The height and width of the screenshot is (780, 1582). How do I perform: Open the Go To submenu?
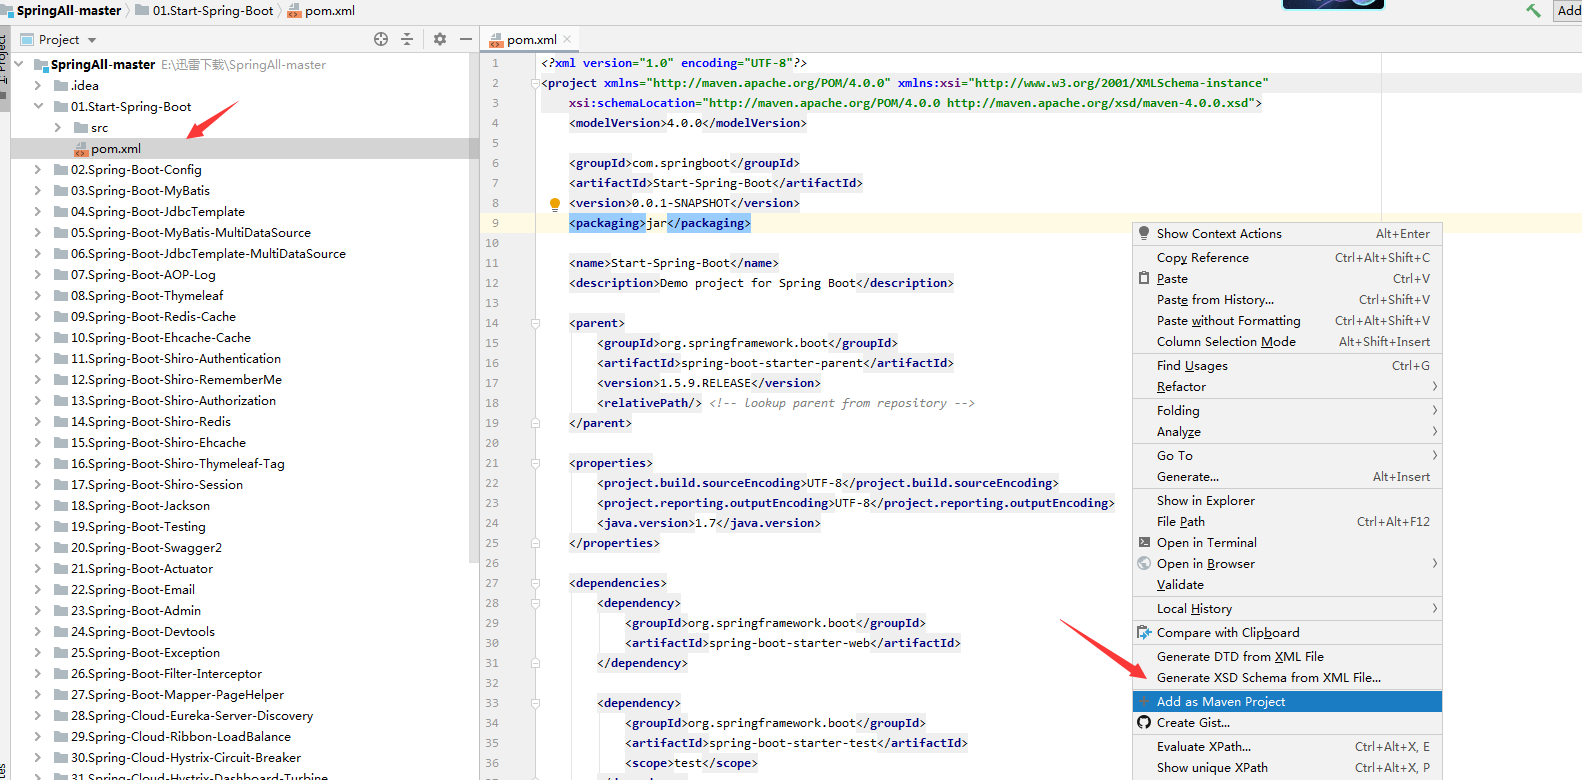click(x=1287, y=455)
